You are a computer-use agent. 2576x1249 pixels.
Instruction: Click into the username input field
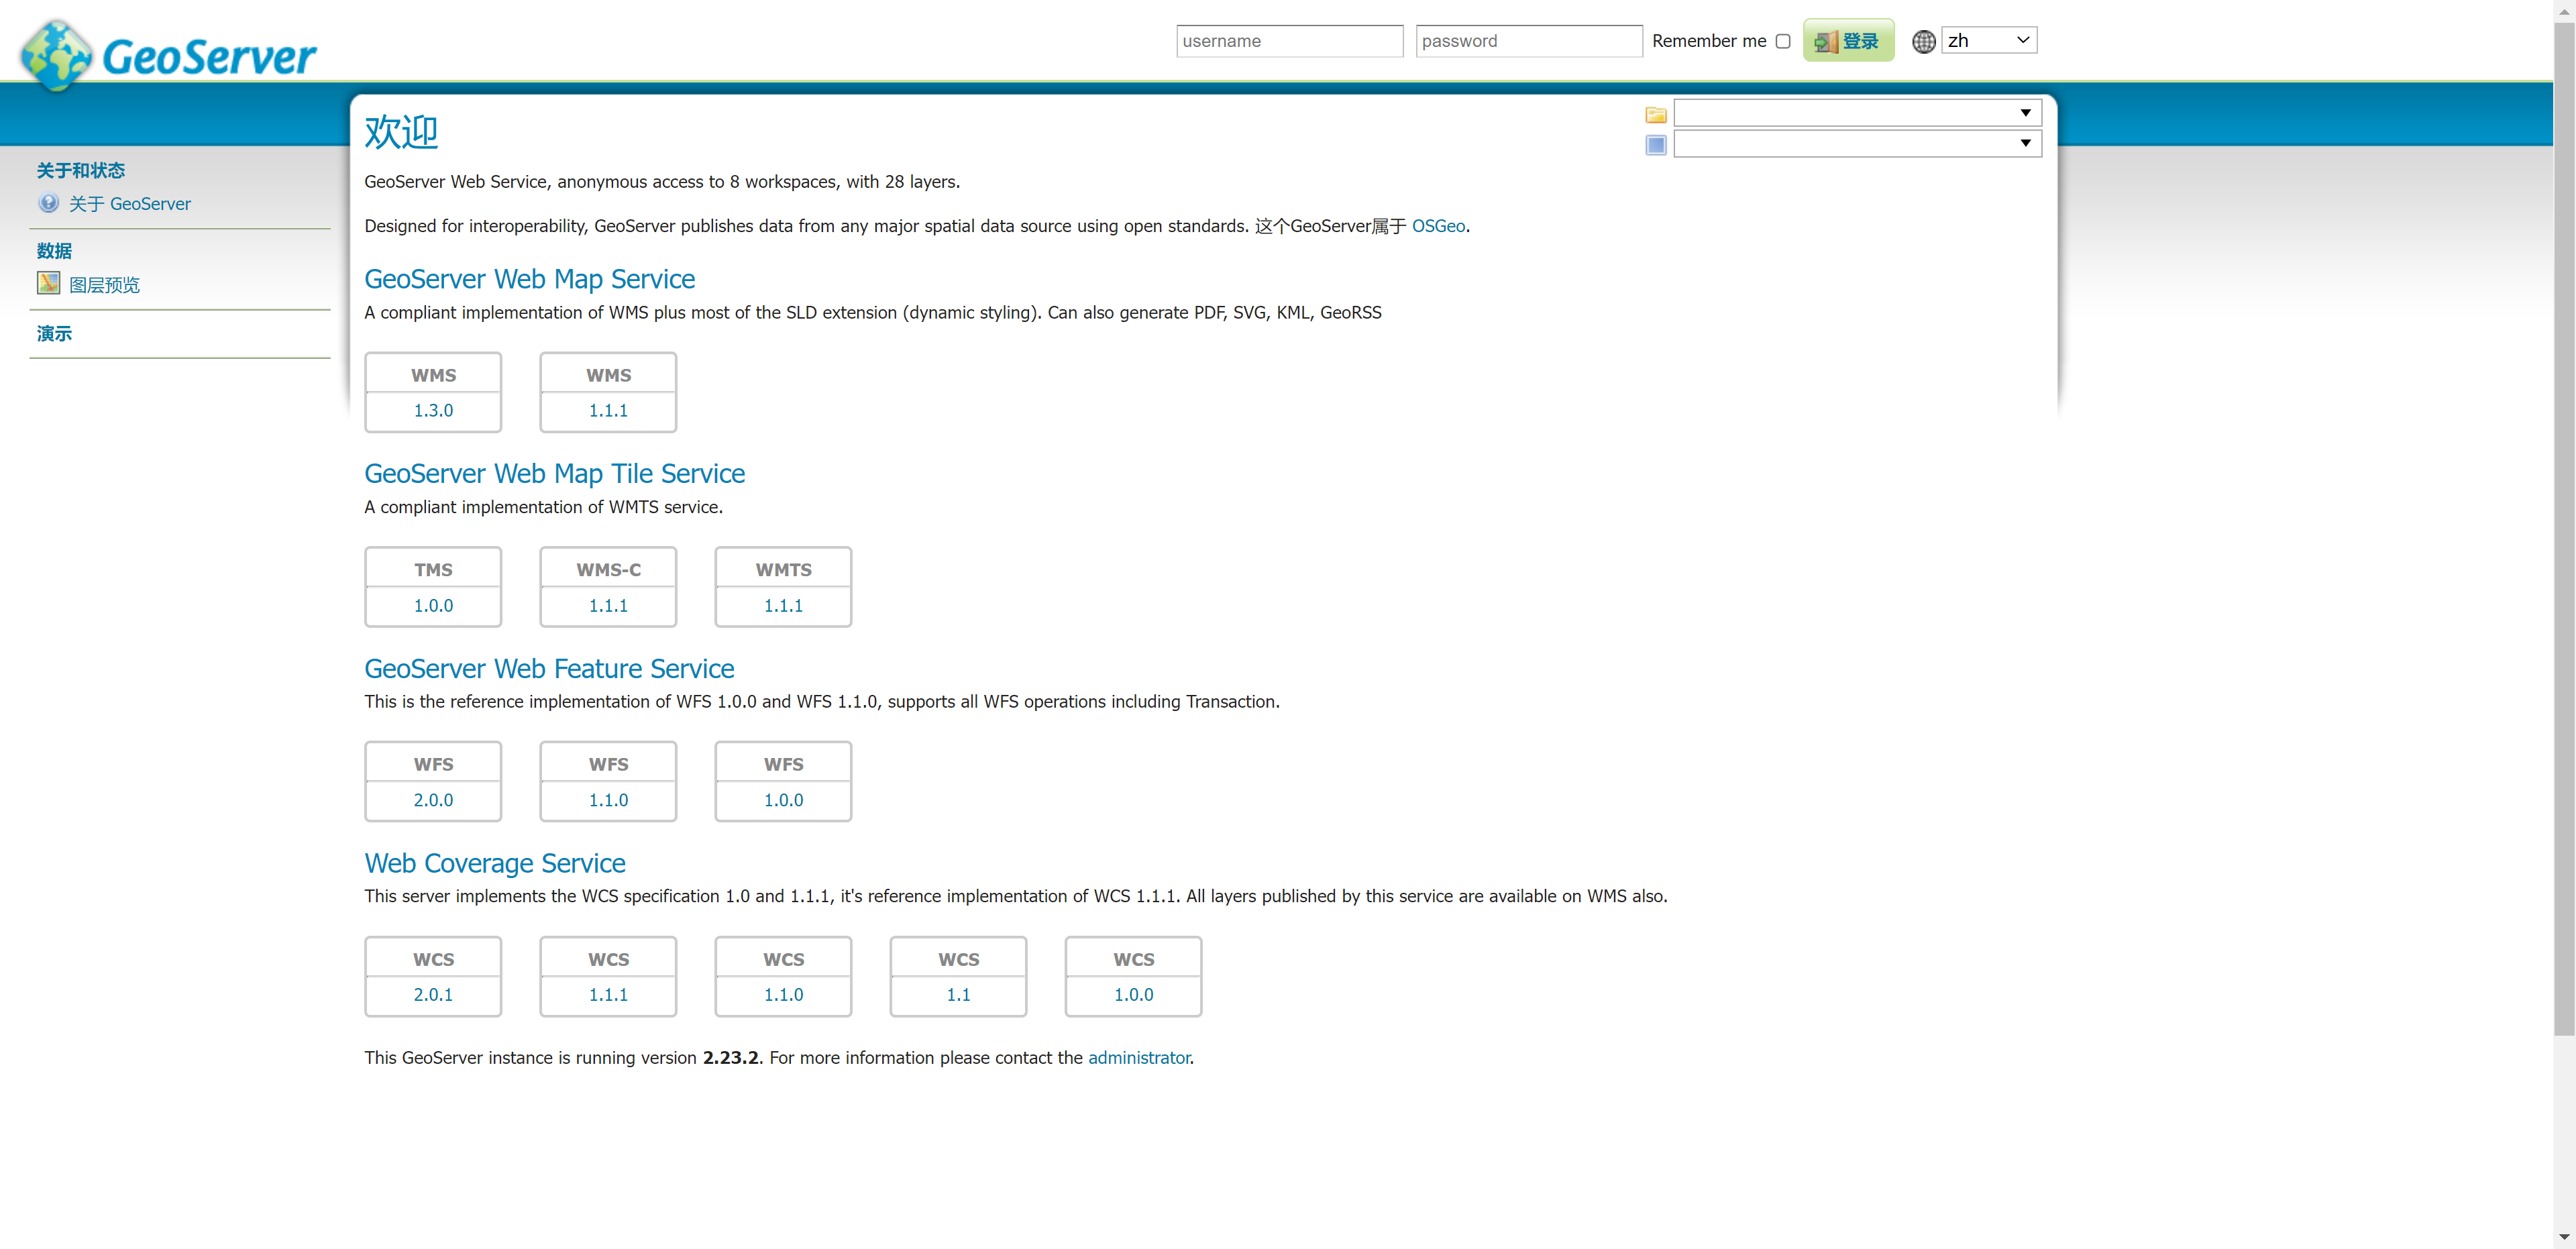pyautogui.click(x=1289, y=41)
